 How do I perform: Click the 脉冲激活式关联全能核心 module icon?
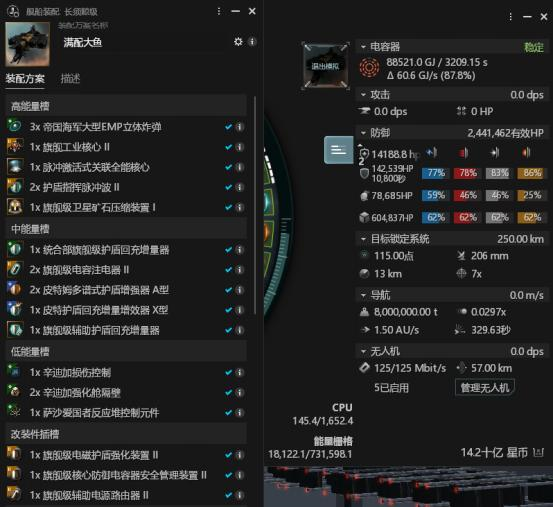pos(15,166)
